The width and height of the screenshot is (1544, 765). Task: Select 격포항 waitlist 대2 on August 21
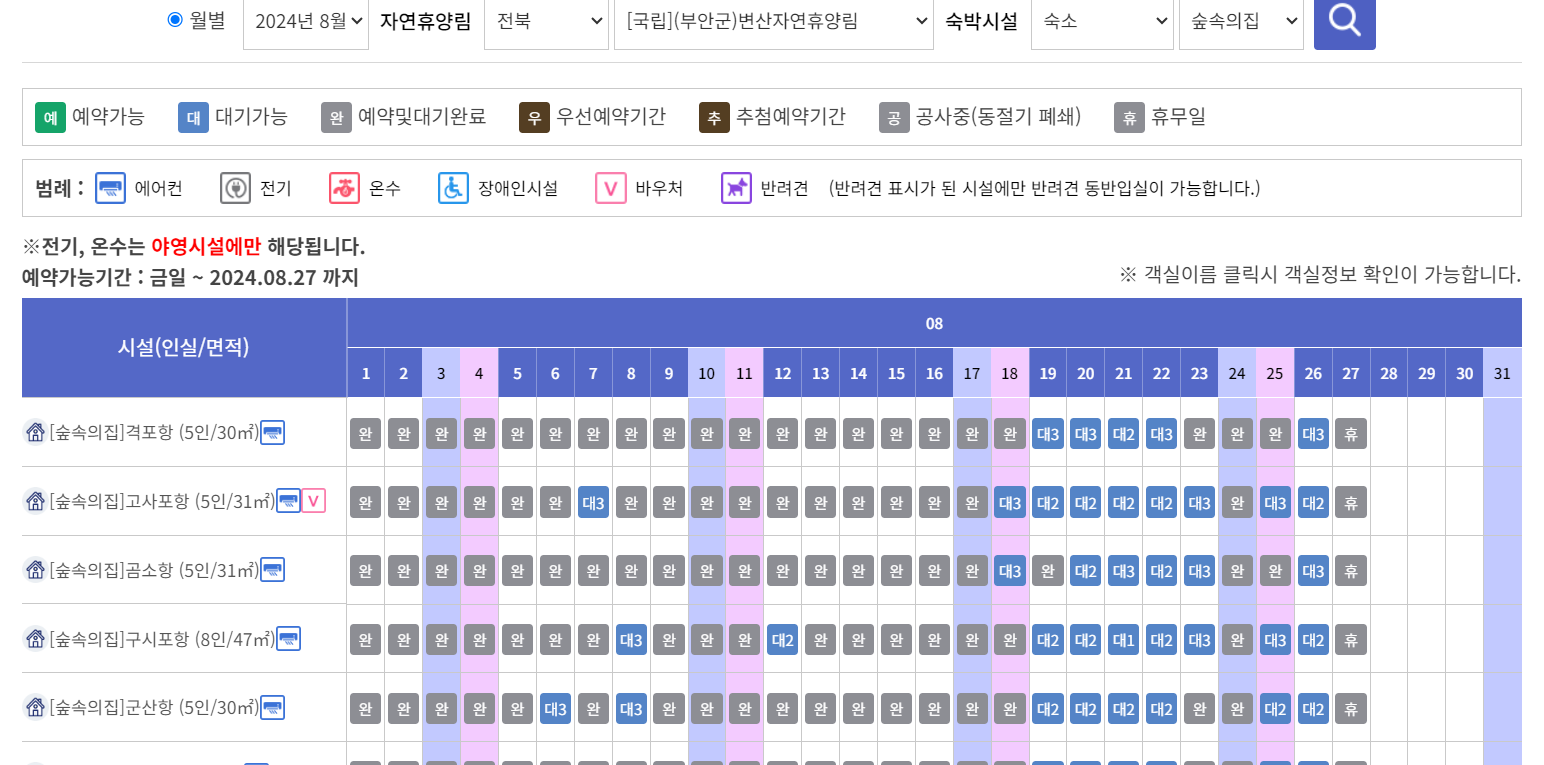coord(1124,433)
